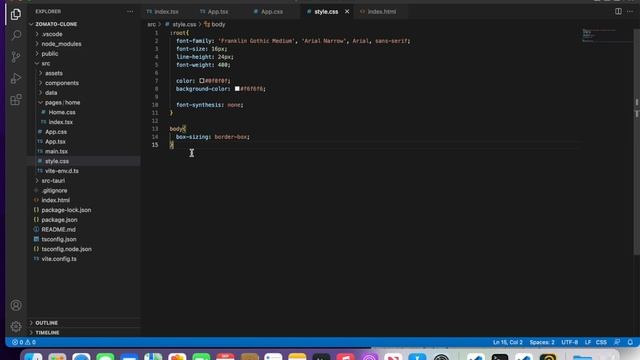Expand the node_modules folder
The image size is (640, 360).
point(61,44)
